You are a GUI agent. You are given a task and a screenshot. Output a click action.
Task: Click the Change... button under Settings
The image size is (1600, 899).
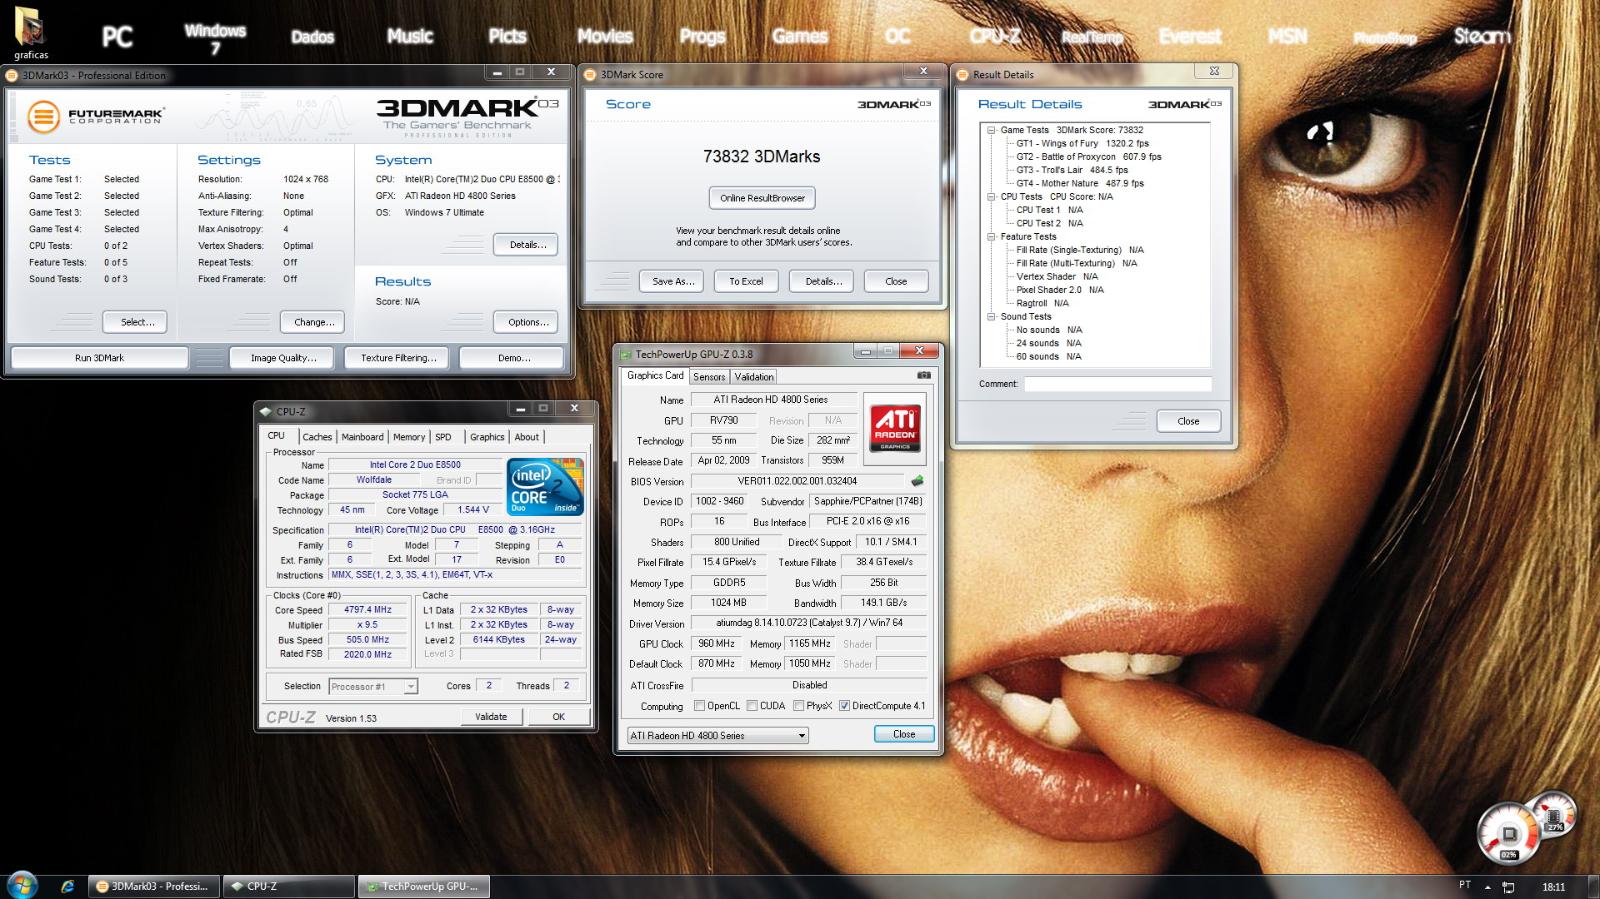coord(313,322)
